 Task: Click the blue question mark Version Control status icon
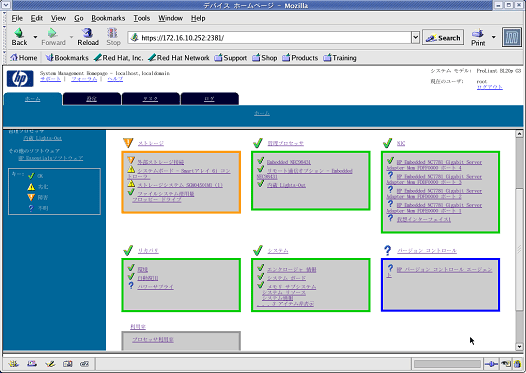387,250
